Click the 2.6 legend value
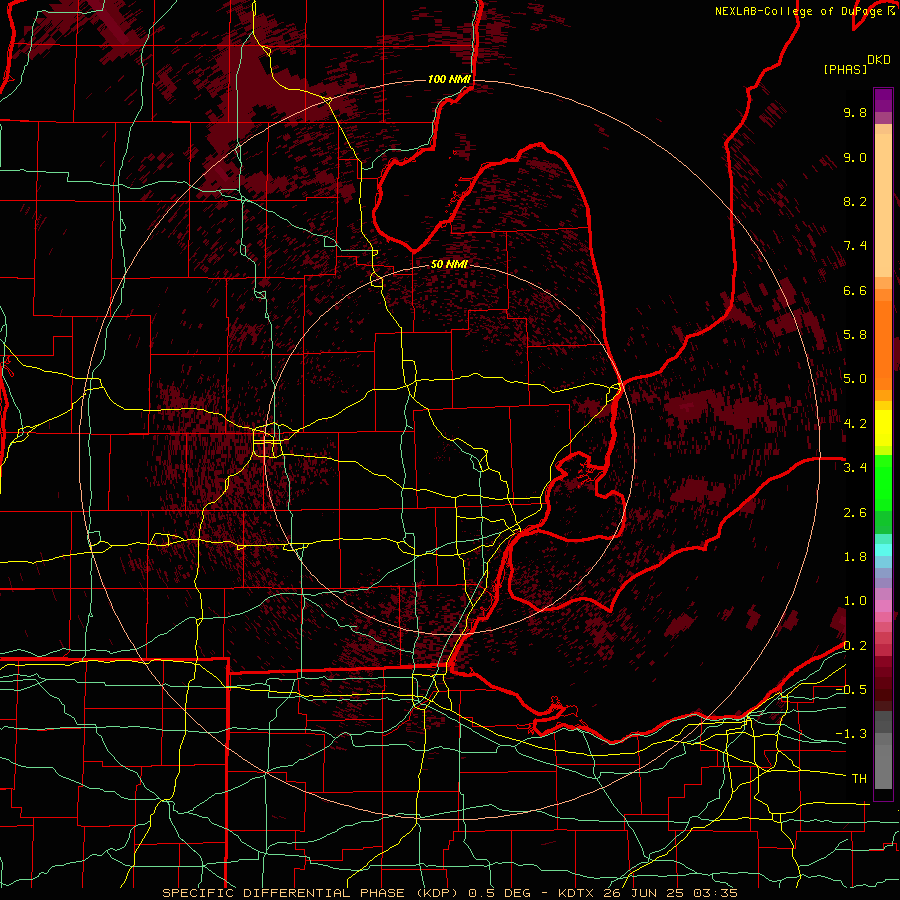This screenshot has height=900, width=900. pyautogui.click(x=855, y=513)
